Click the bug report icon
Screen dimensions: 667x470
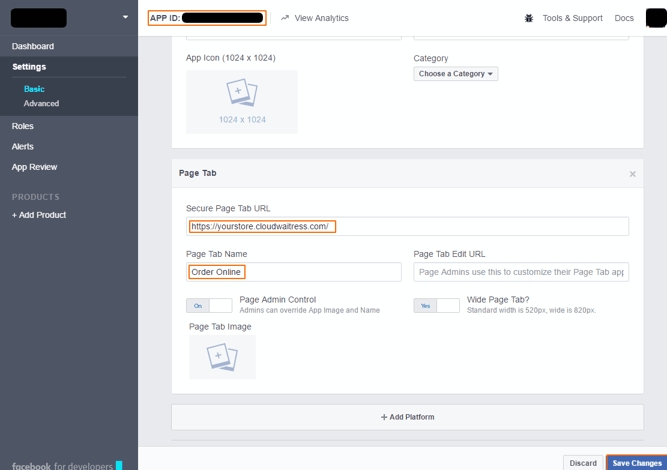pyautogui.click(x=529, y=18)
